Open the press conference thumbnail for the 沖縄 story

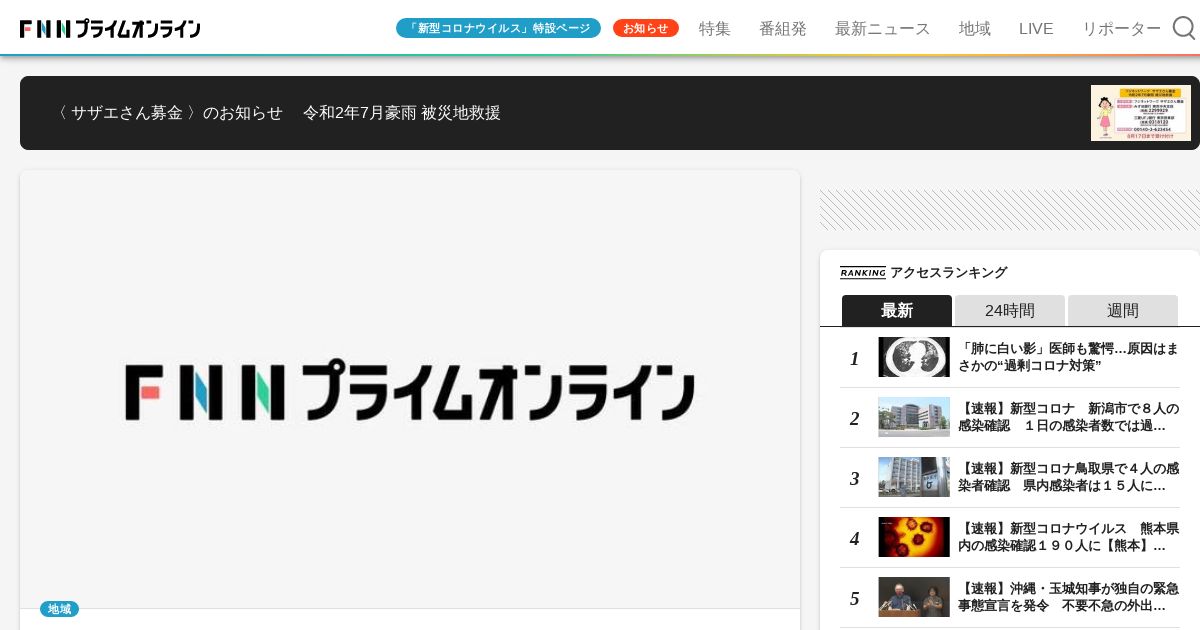click(914, 597)
